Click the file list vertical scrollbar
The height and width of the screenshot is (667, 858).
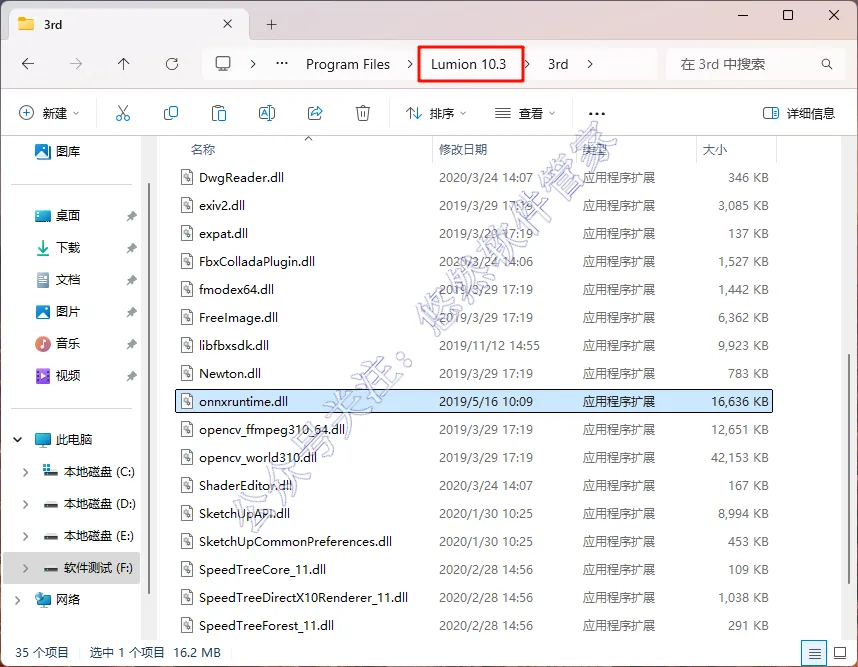pos(849,468)
